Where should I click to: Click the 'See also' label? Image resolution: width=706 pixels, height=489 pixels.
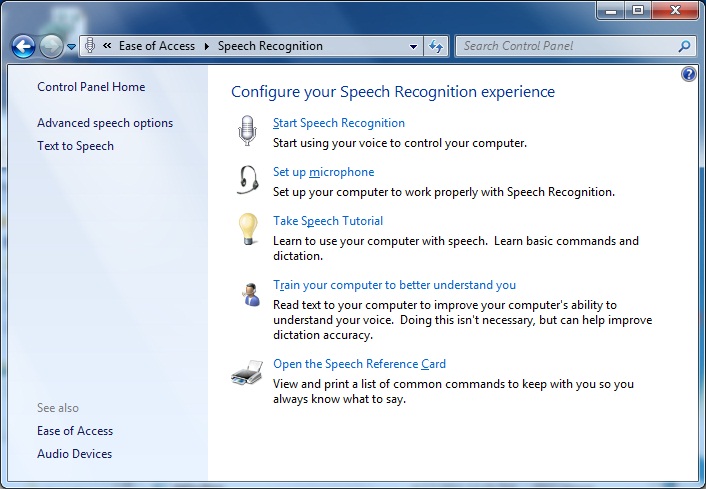point(58,408)
